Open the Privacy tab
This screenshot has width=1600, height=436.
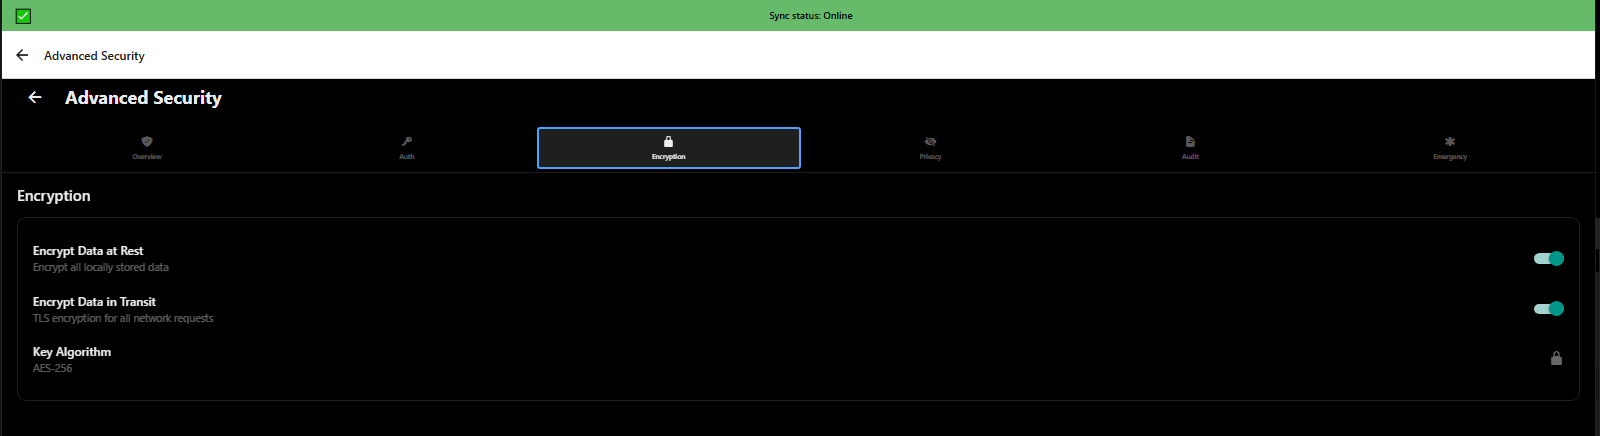click(930, 148)
